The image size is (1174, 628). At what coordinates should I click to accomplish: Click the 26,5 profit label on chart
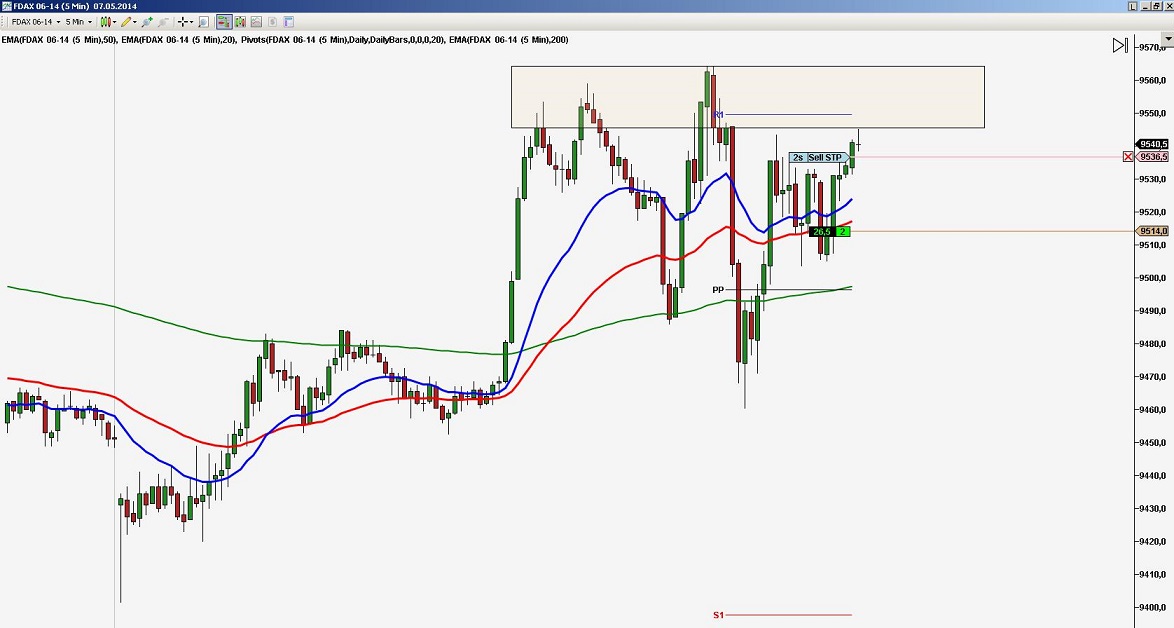coord(823,231)
